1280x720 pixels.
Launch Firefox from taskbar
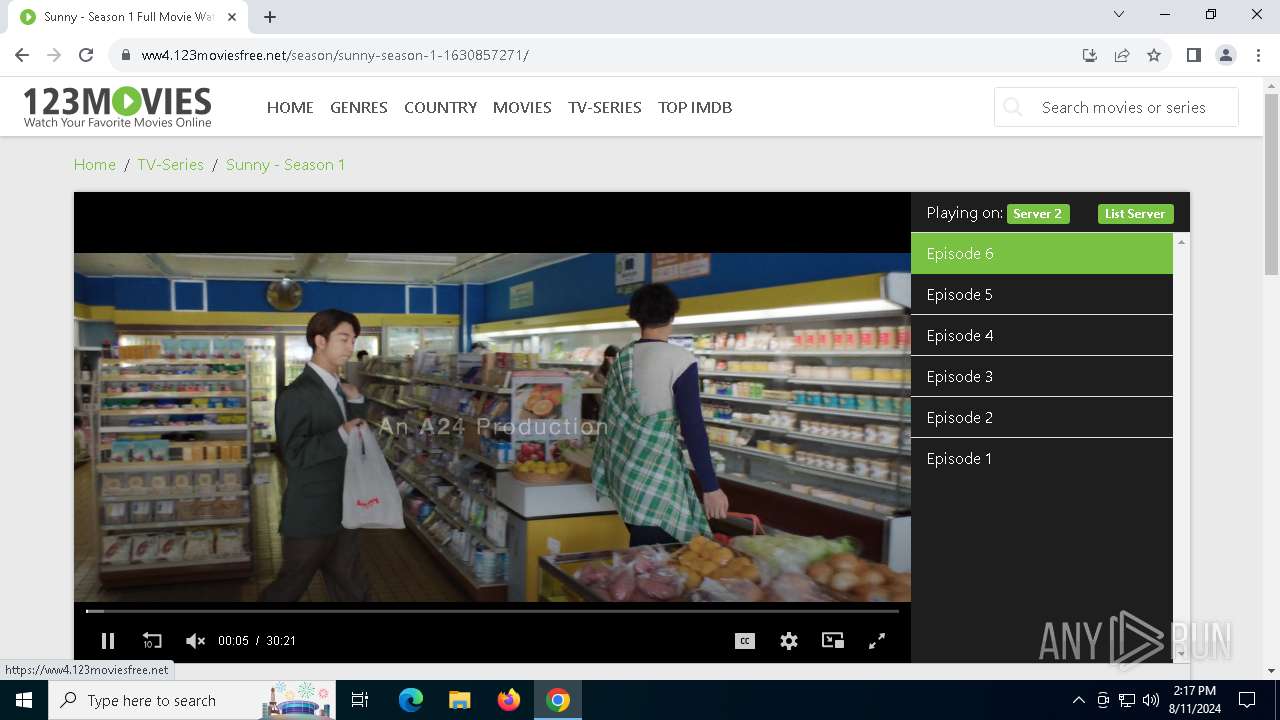[x=509, y=700]
